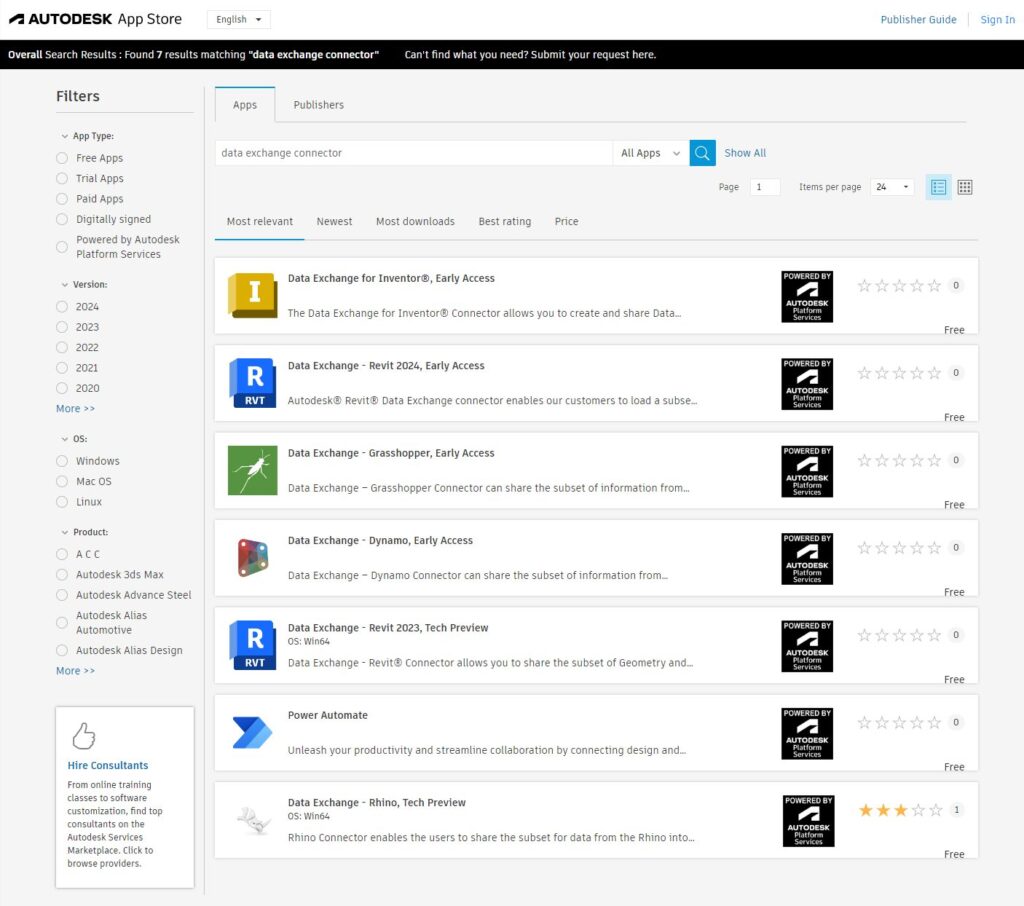The height and width of the screenshot is (906, 1024).
Task: Open Data Exchange - Grasshopper, Early Access title
Action: point(391,453)
